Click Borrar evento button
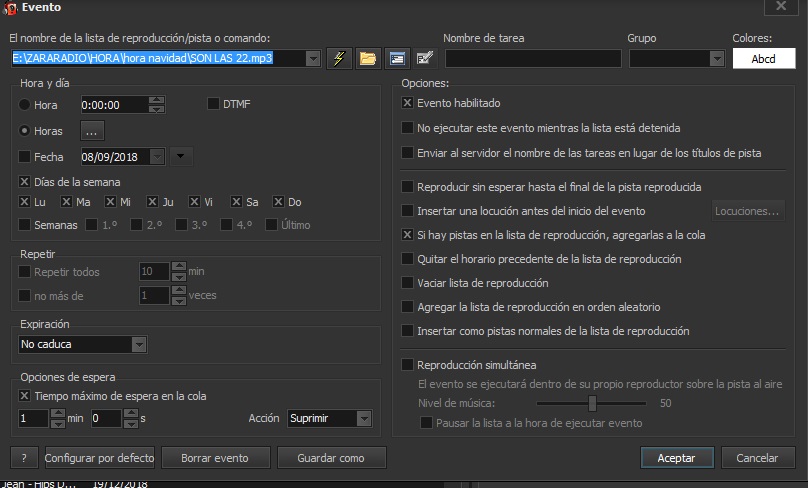 click(215, 458)
